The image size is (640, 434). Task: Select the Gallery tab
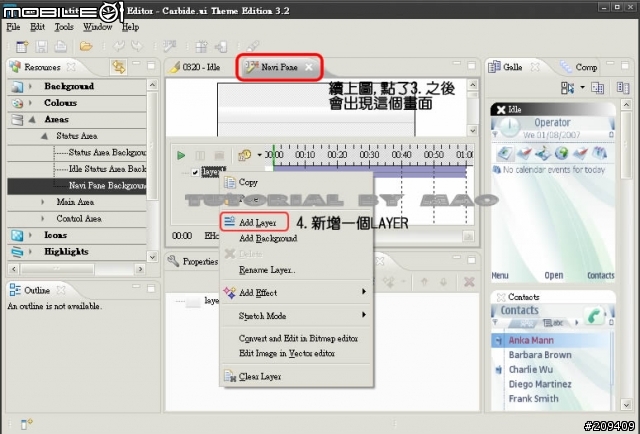512,67
